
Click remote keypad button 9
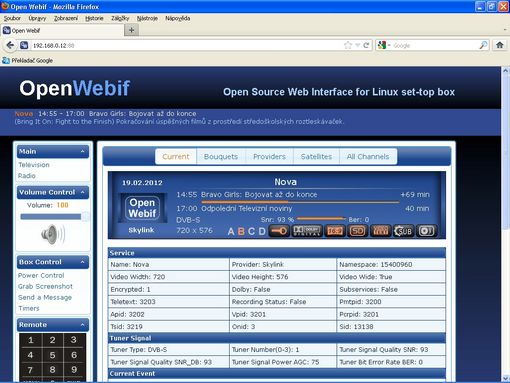(74, 370)
